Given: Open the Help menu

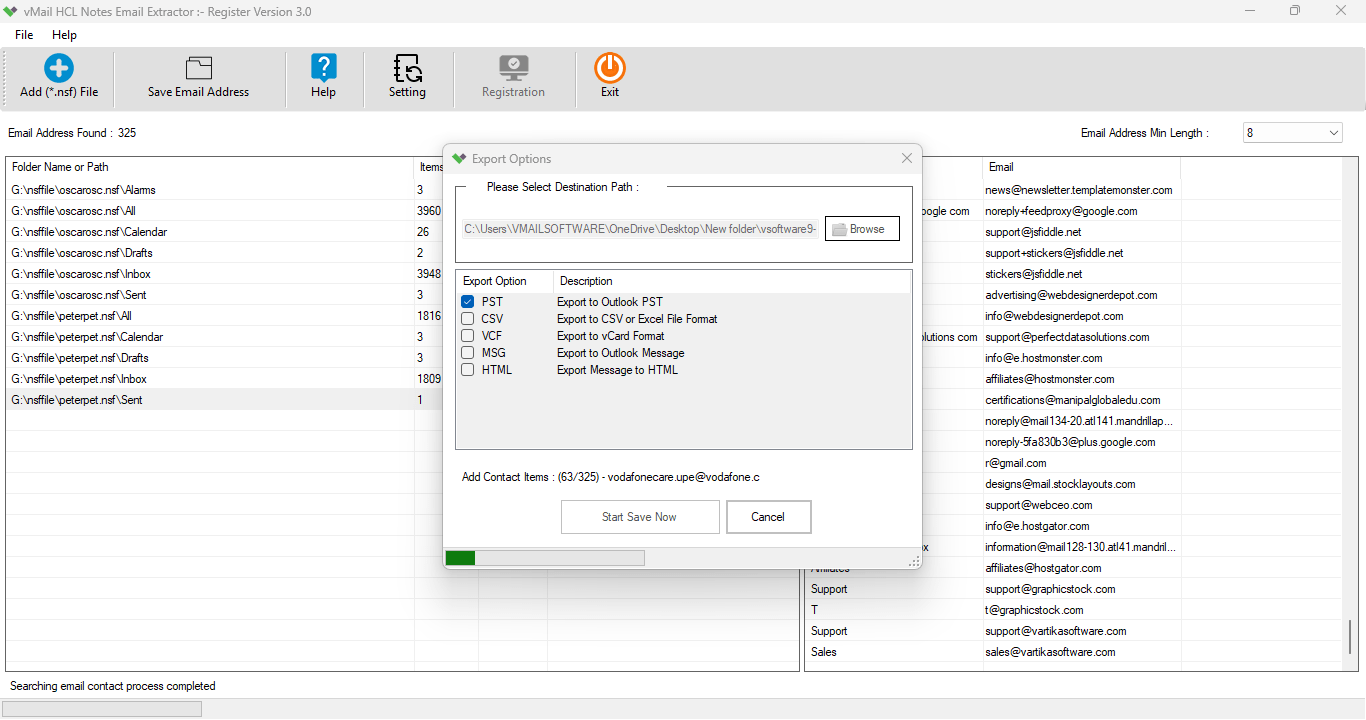Looking at the screenshot, I should tap(64, 35).
